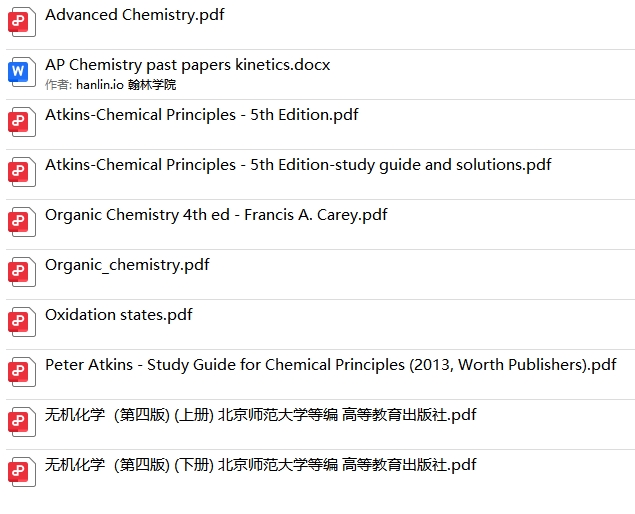Screen dimensions: 635x514
Task: Open AP Chemistry past papers kinetics.docx
Action: [x=187, y=65]
